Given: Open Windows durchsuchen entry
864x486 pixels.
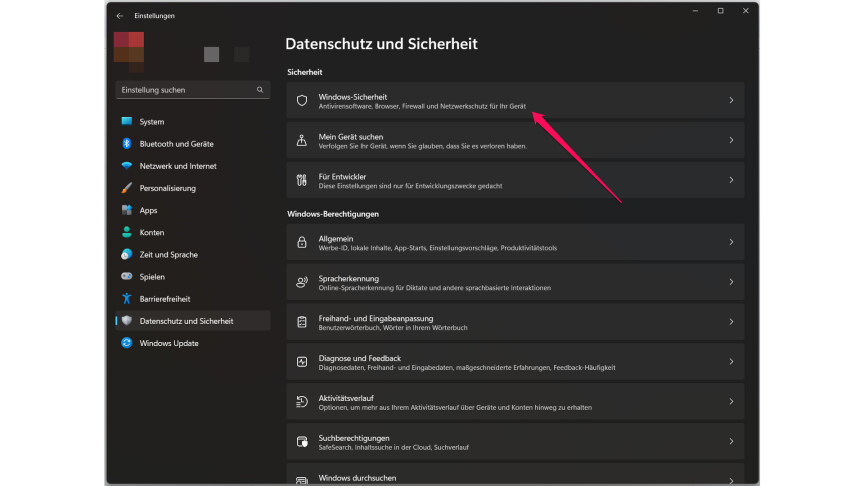Looking at the screenshot, I should click(515, 474).
